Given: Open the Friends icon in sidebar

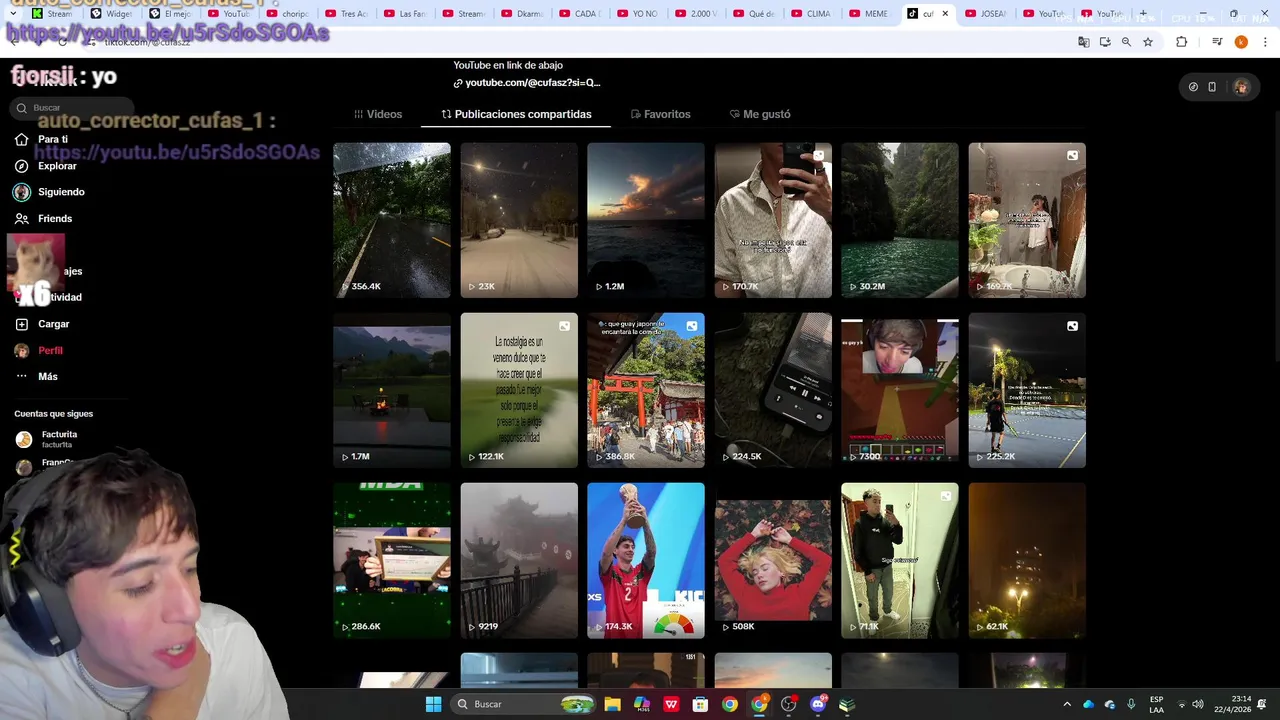Looking at the screenshot, I should [x=22, y=218].
